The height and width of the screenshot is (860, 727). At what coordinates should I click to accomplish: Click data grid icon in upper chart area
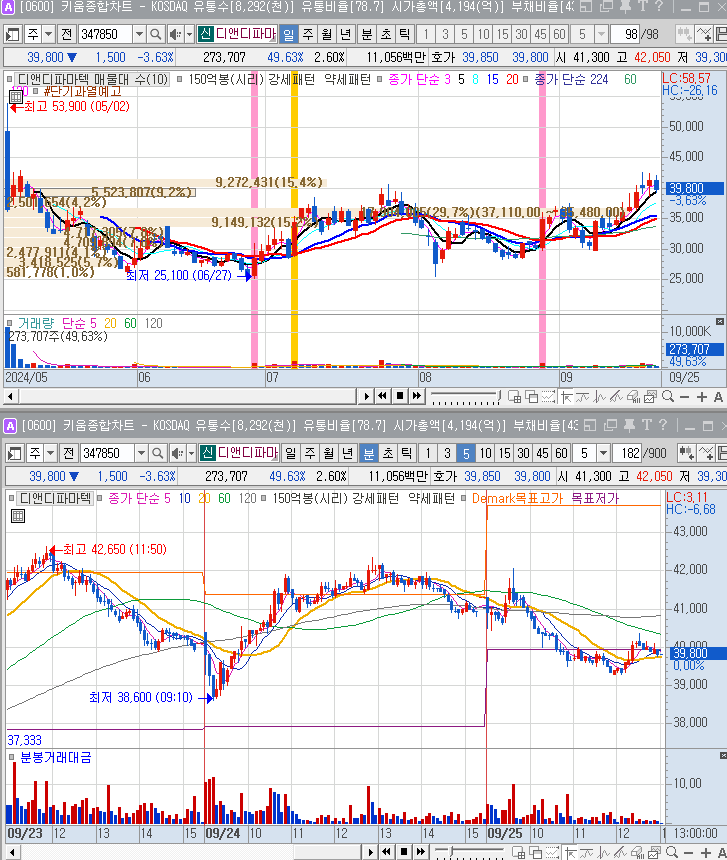click(x=16, y=97)
